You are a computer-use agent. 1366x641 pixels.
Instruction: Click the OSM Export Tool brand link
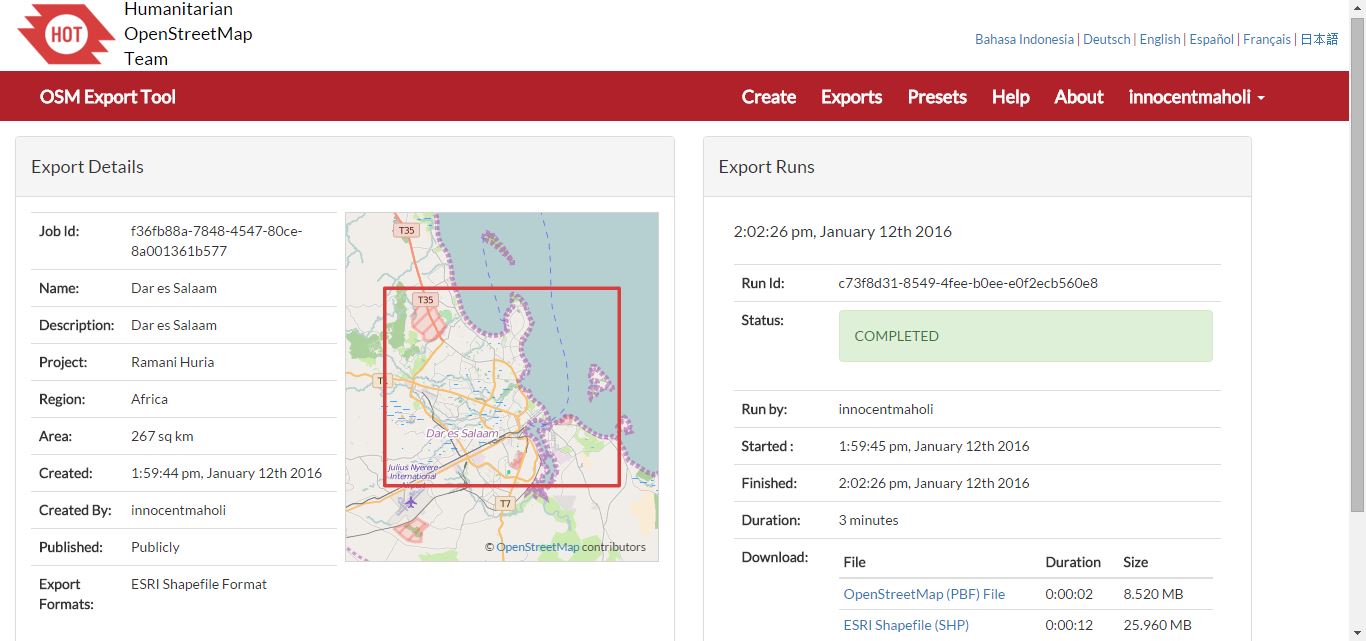pyautogui.click(x=108, y=97)
